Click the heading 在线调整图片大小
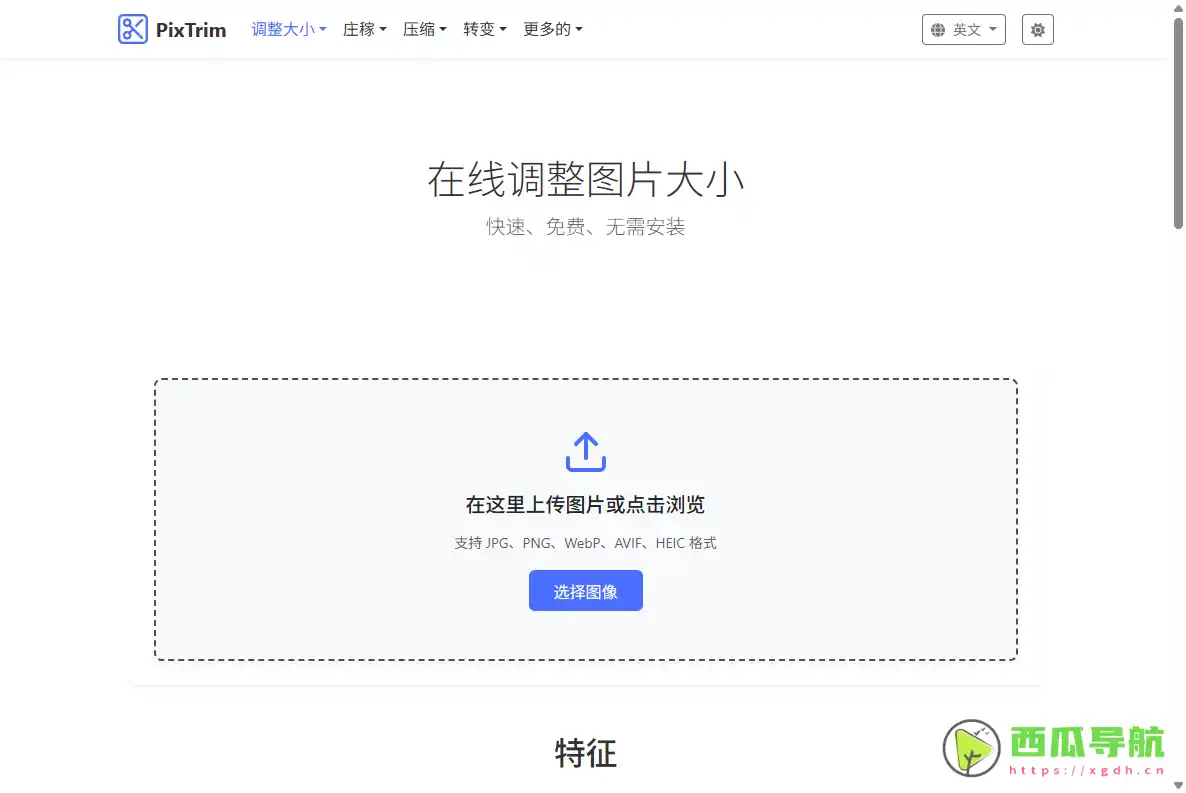Screen dimensions: 1186x793 pos(585,179)
